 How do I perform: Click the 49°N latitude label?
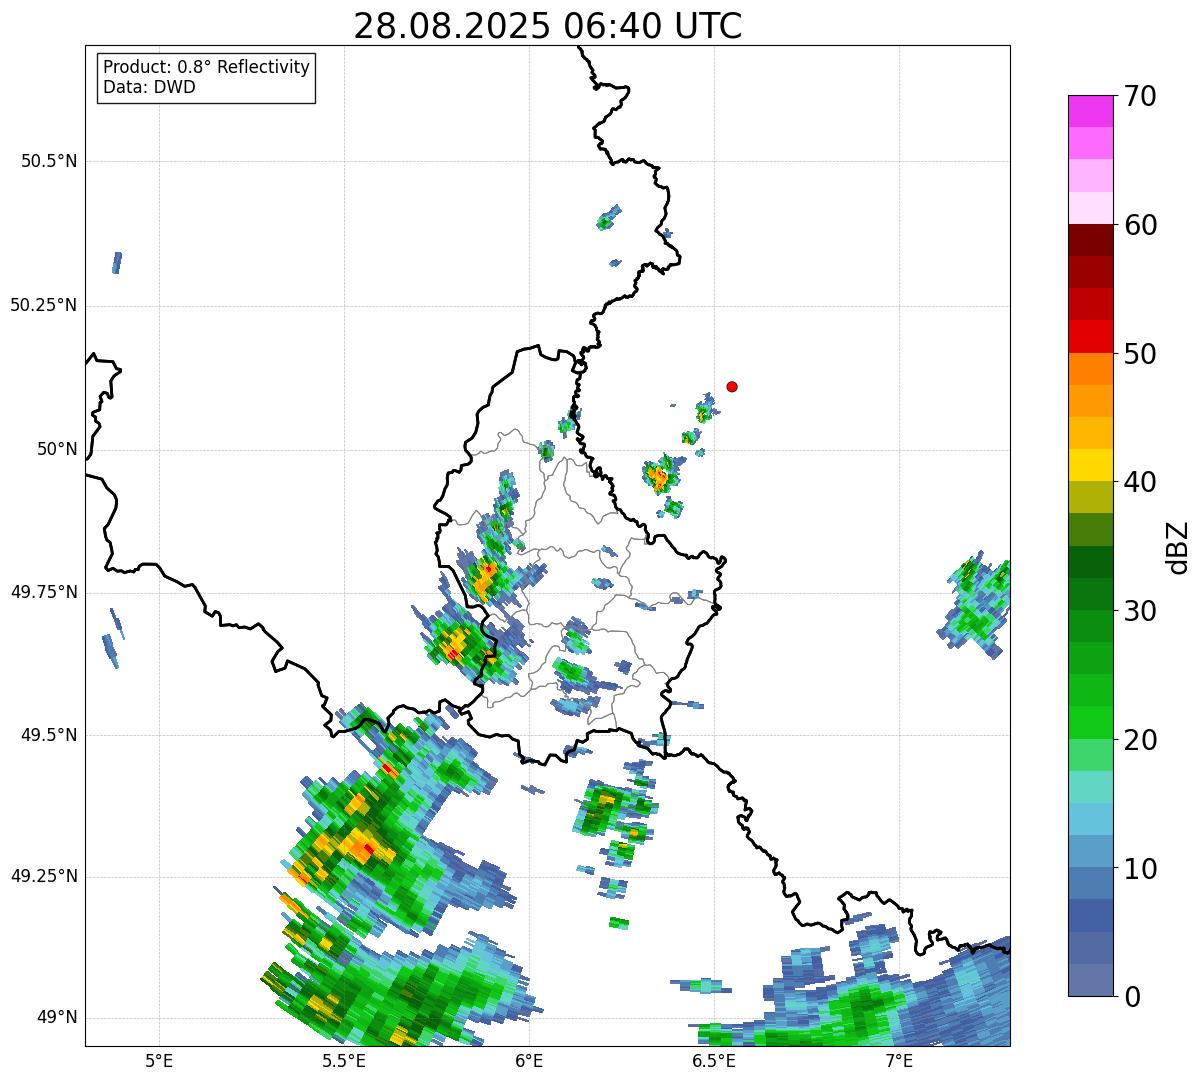point(57,1018)
